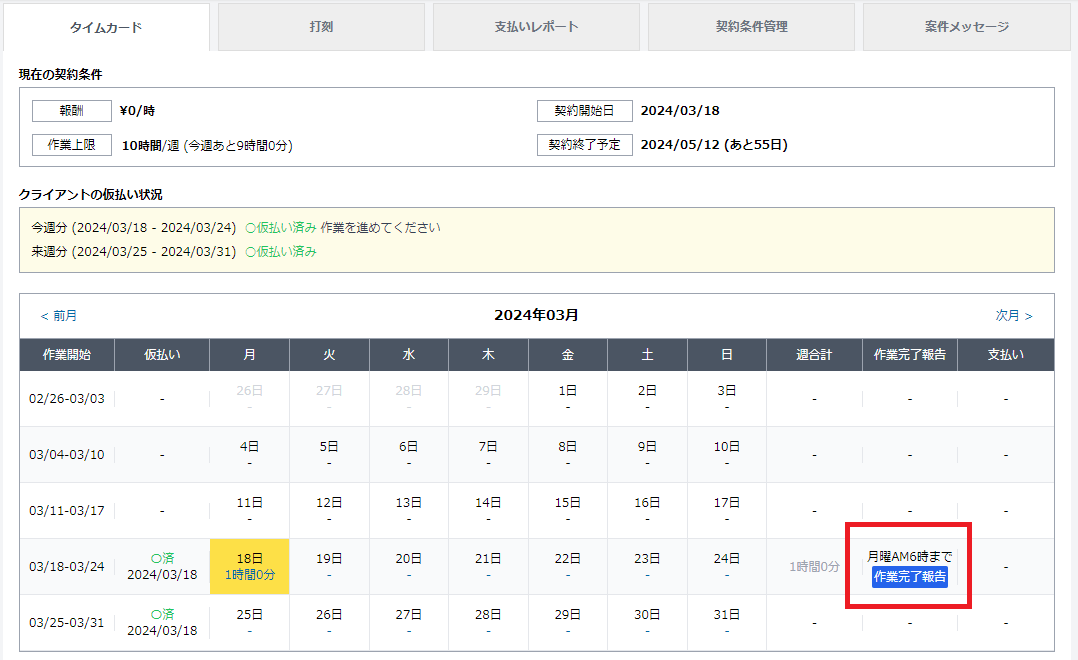Switch to the 打刻 tab
The height and width of the screenshot is (660, 1078).
click(x=321, y=27)
